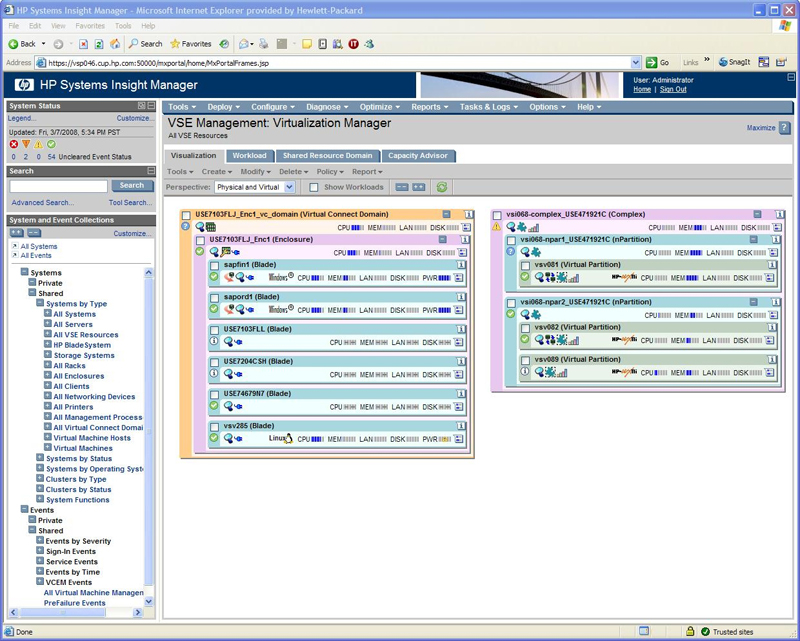Switch to the Shared Resource Domain tab
The image size is (800, 641).
click(328, 156)
